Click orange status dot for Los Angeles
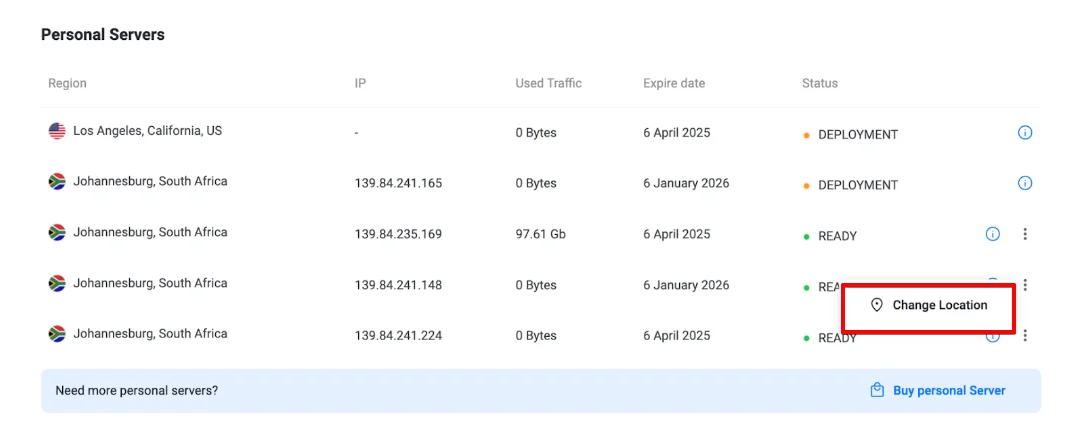 [806, 135]
